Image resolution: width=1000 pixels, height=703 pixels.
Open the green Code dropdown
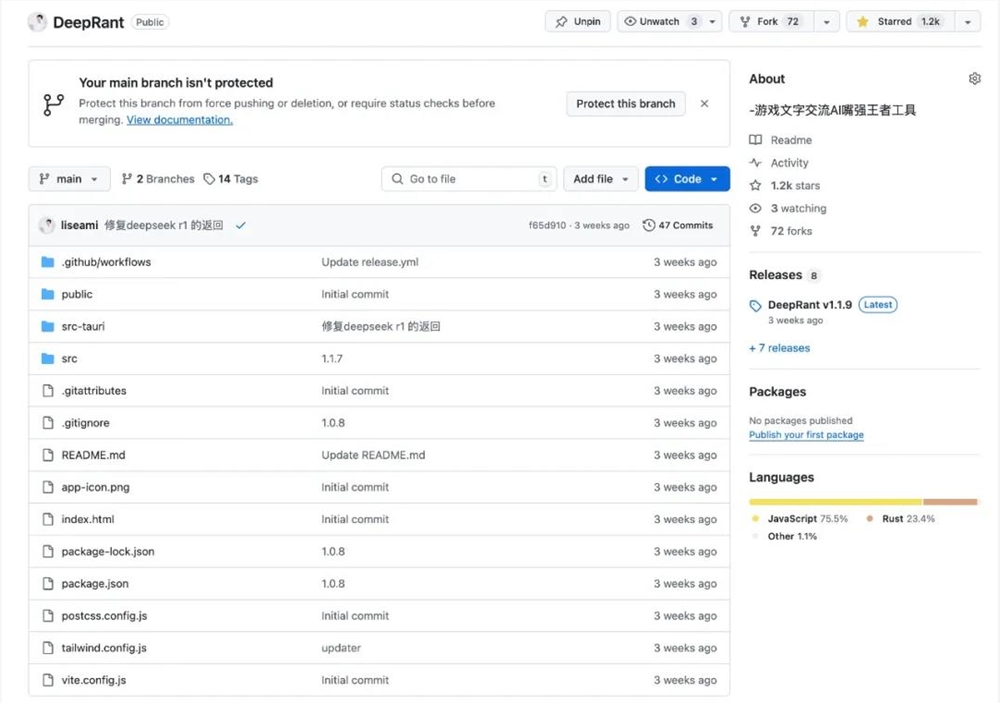point(687,179)
